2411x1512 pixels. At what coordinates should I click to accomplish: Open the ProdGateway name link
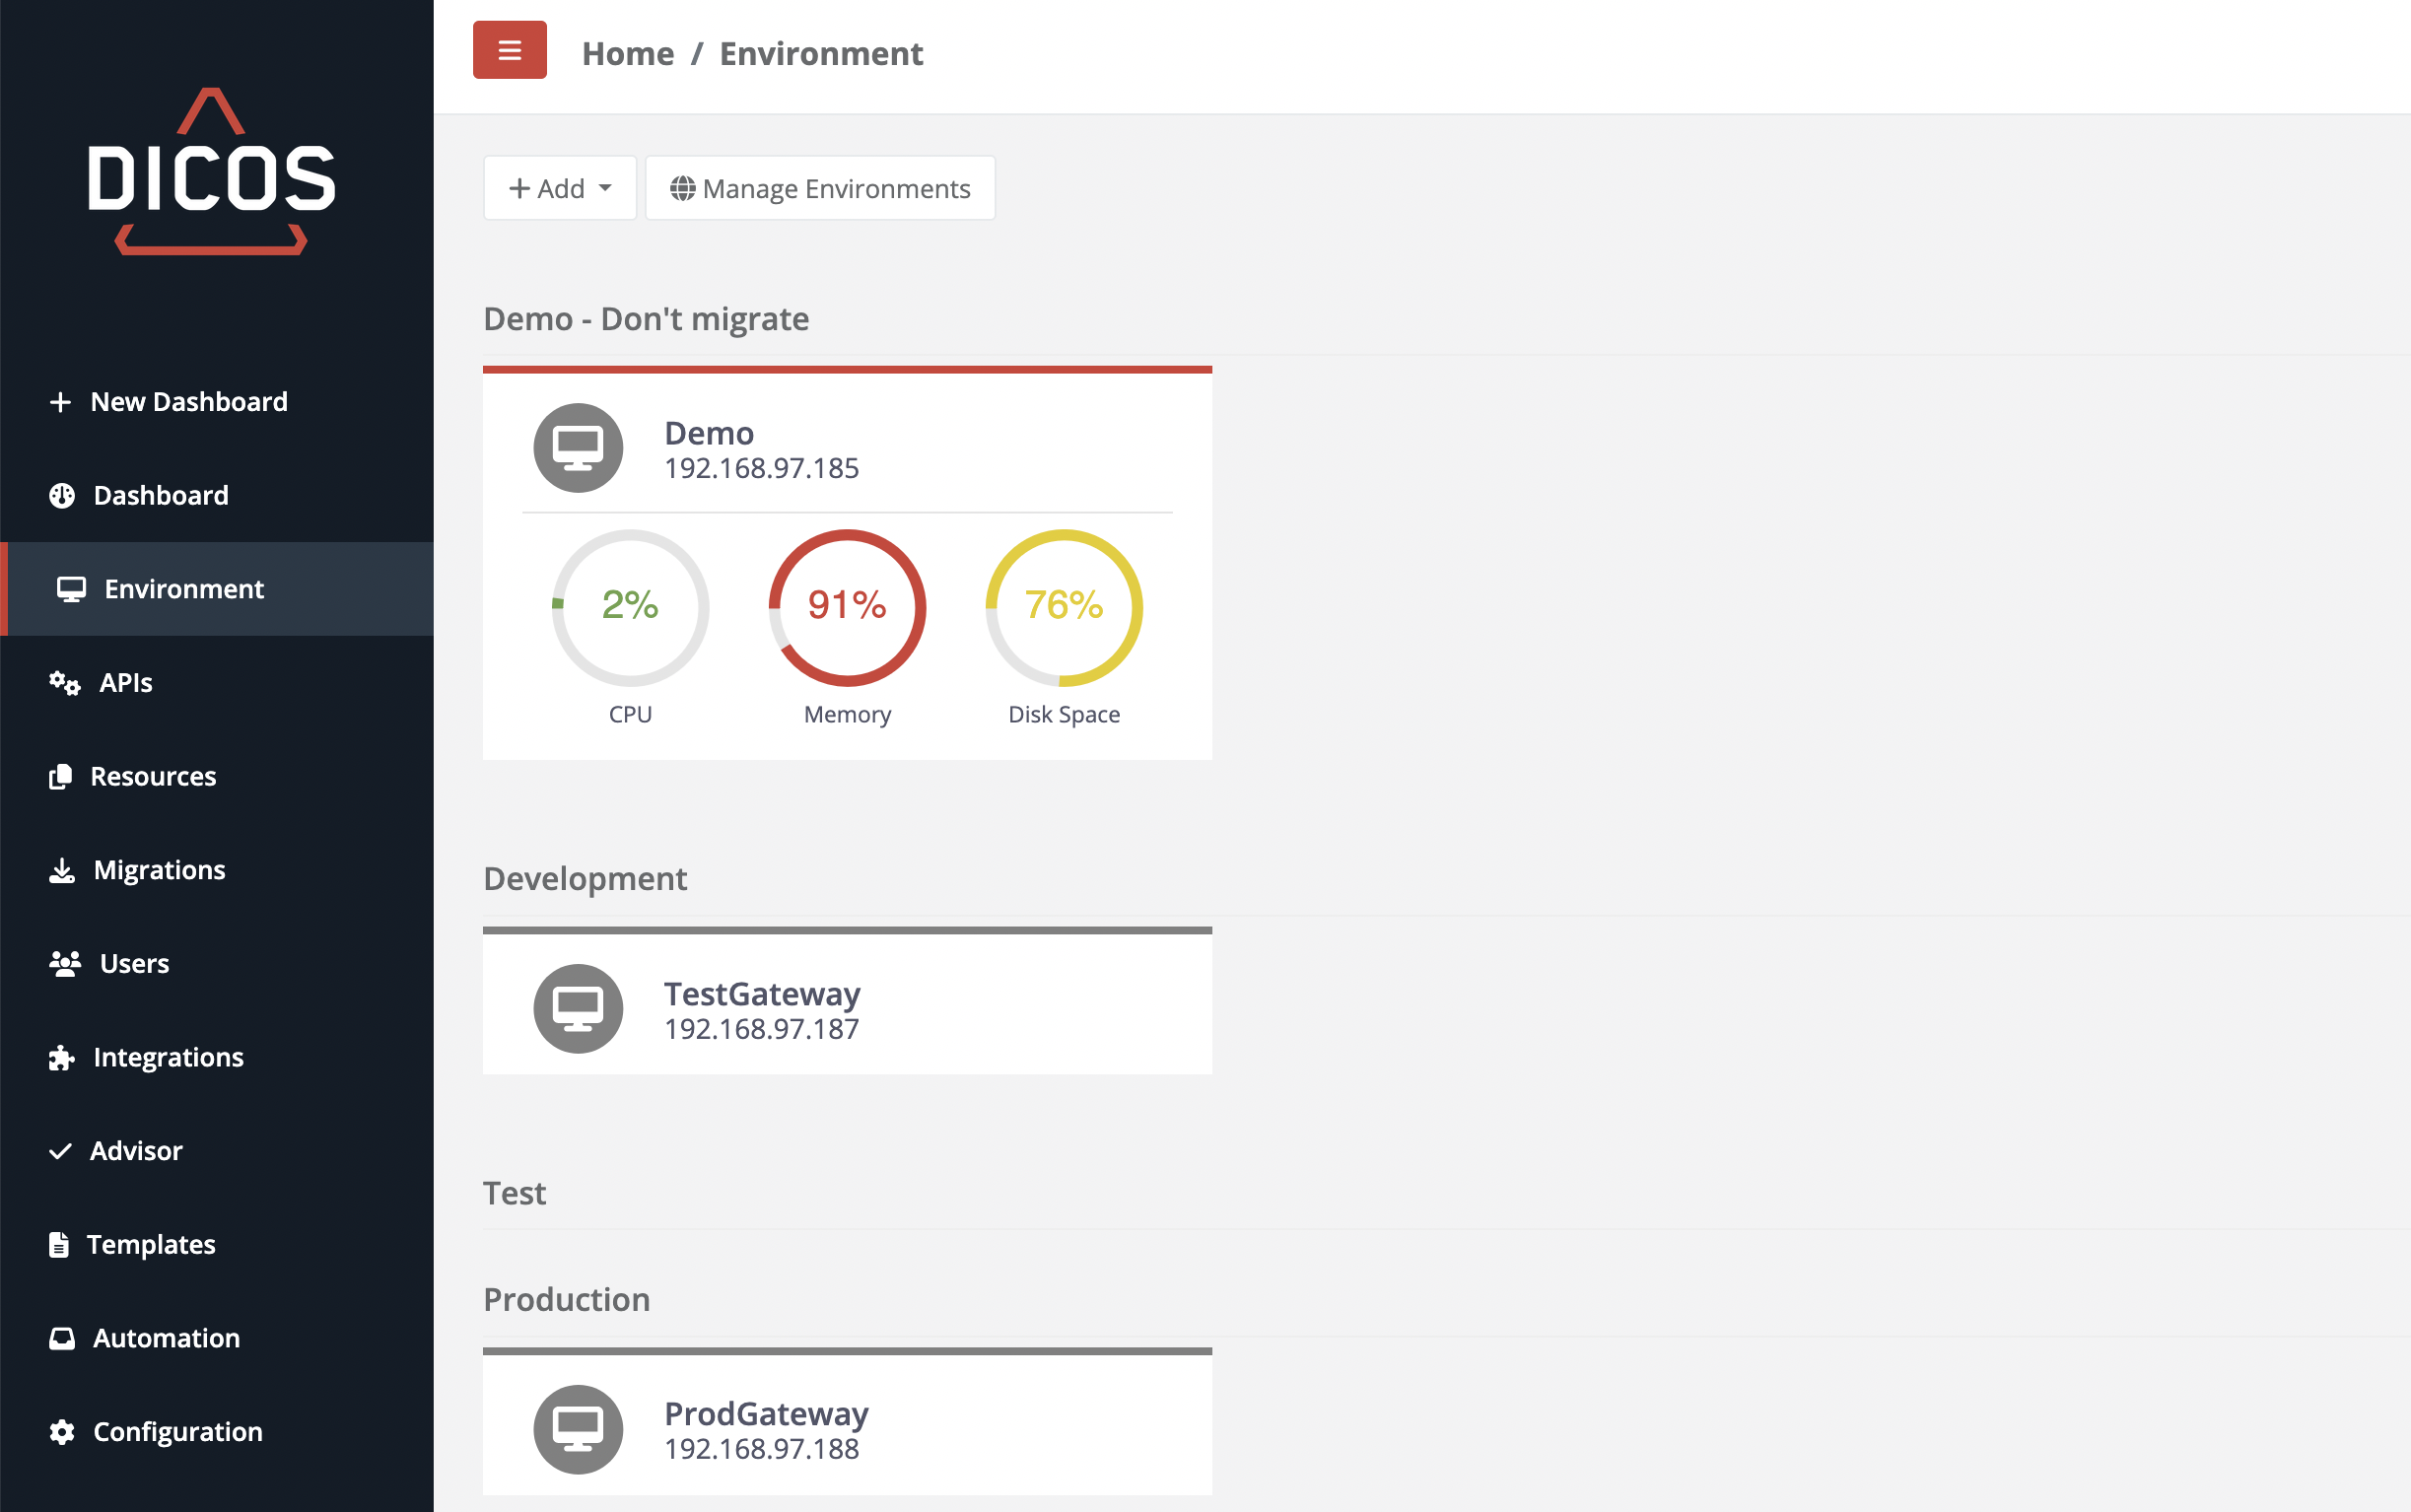pos(766,1414)
